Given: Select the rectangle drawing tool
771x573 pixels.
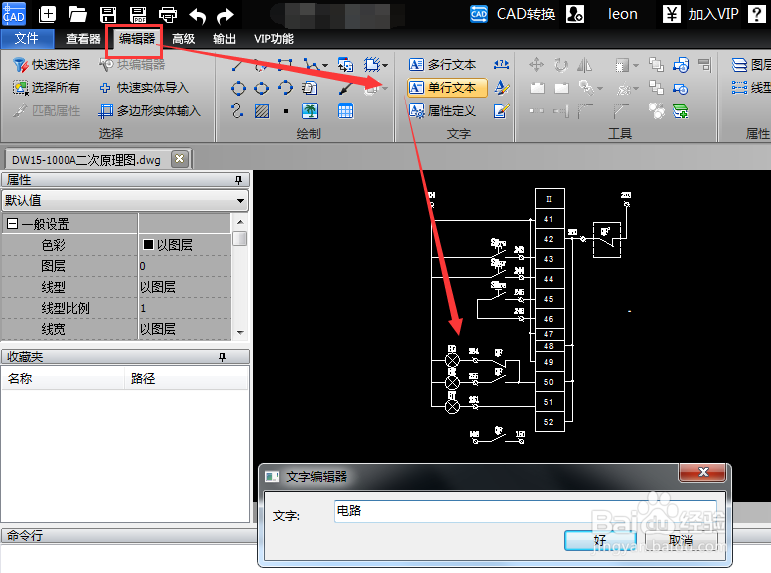Looking at the screenshot, I should point(285,64).
